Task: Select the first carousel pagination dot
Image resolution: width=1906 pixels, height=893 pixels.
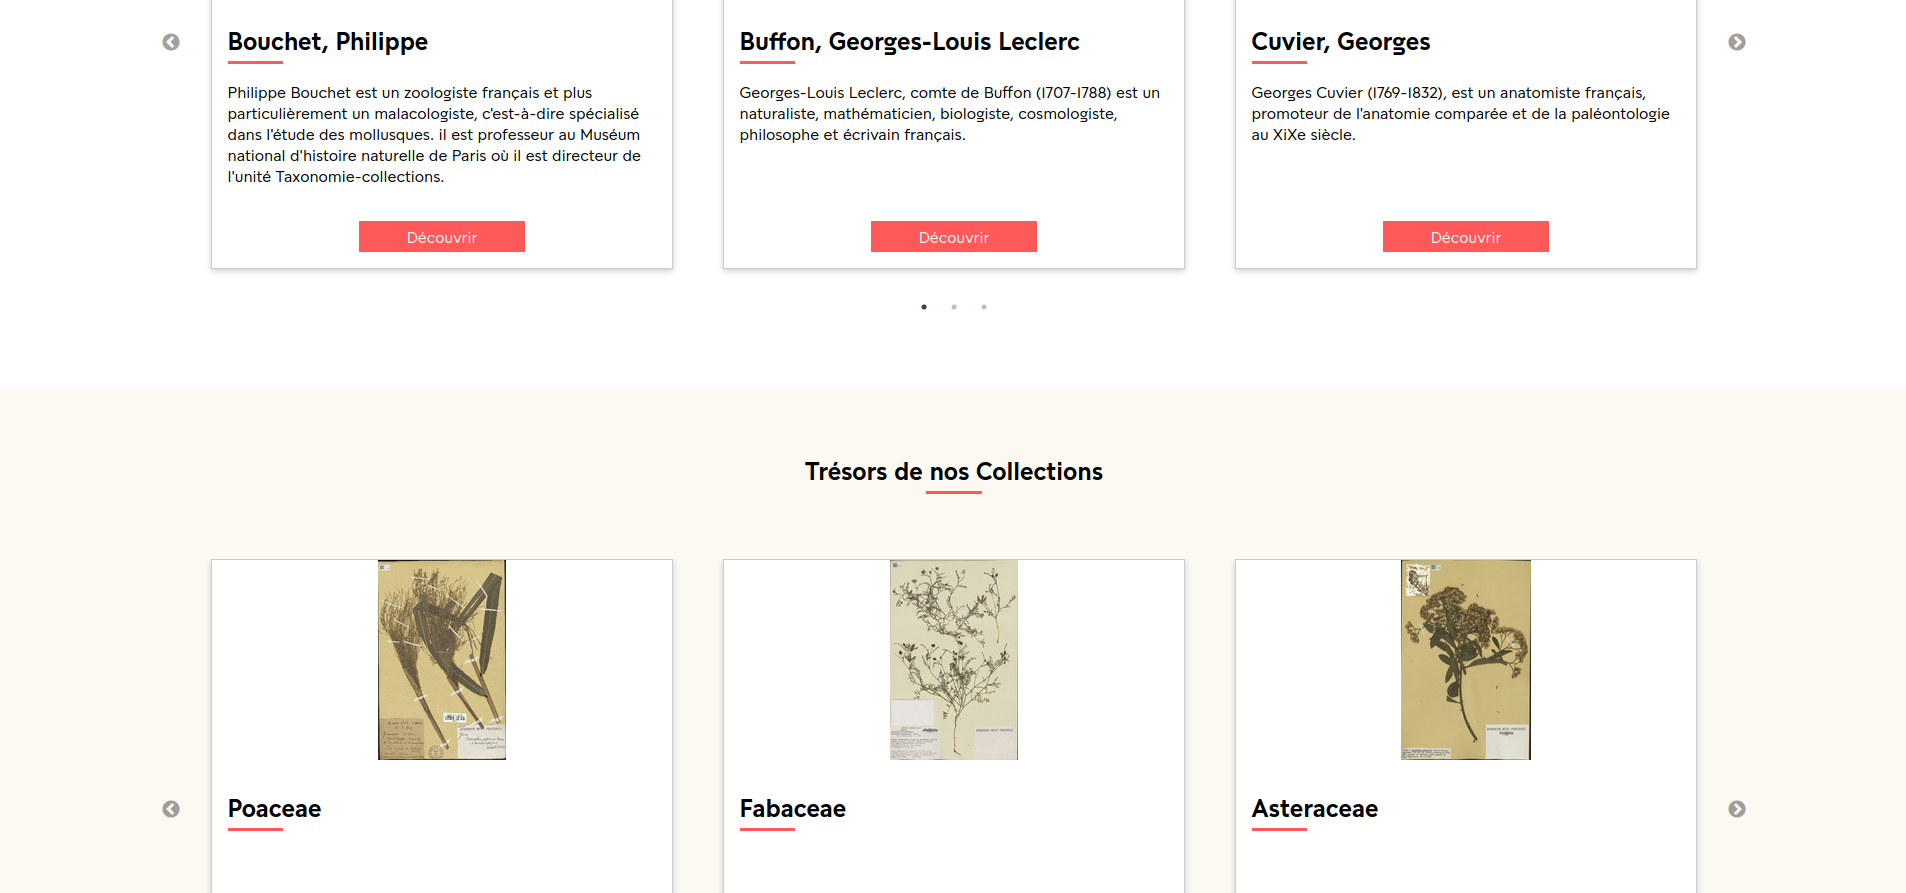Action: coord(923,307)
